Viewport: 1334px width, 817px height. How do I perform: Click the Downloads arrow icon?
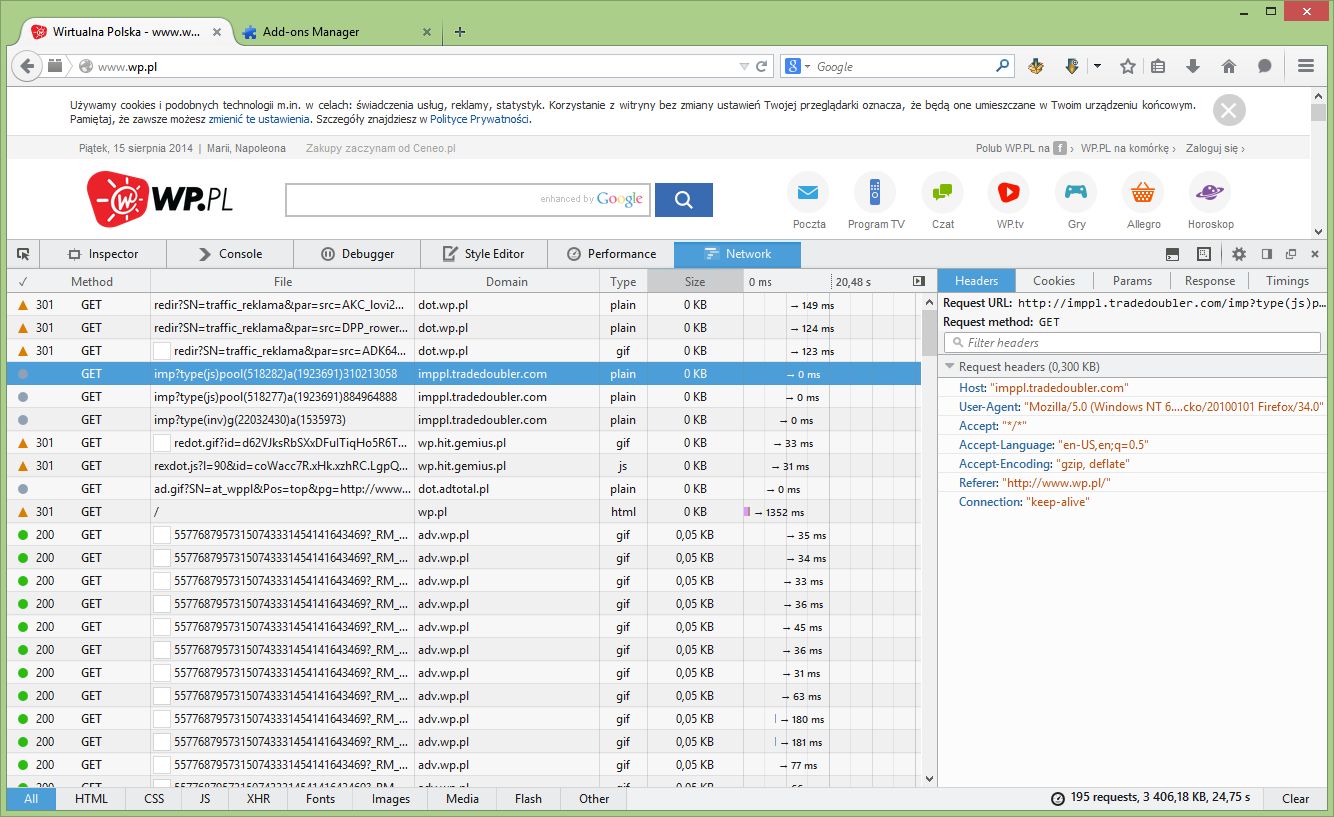[x=1193, y=66]
